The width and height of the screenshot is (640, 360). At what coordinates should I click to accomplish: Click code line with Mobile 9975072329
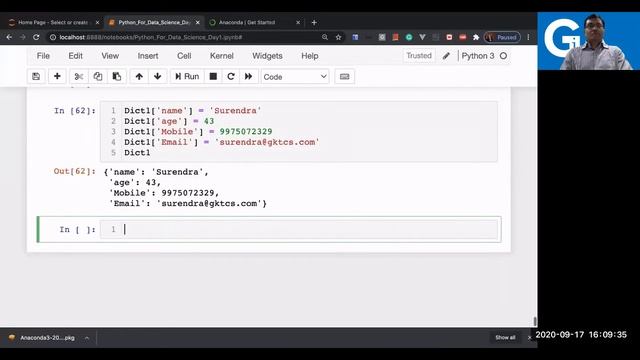198,132
